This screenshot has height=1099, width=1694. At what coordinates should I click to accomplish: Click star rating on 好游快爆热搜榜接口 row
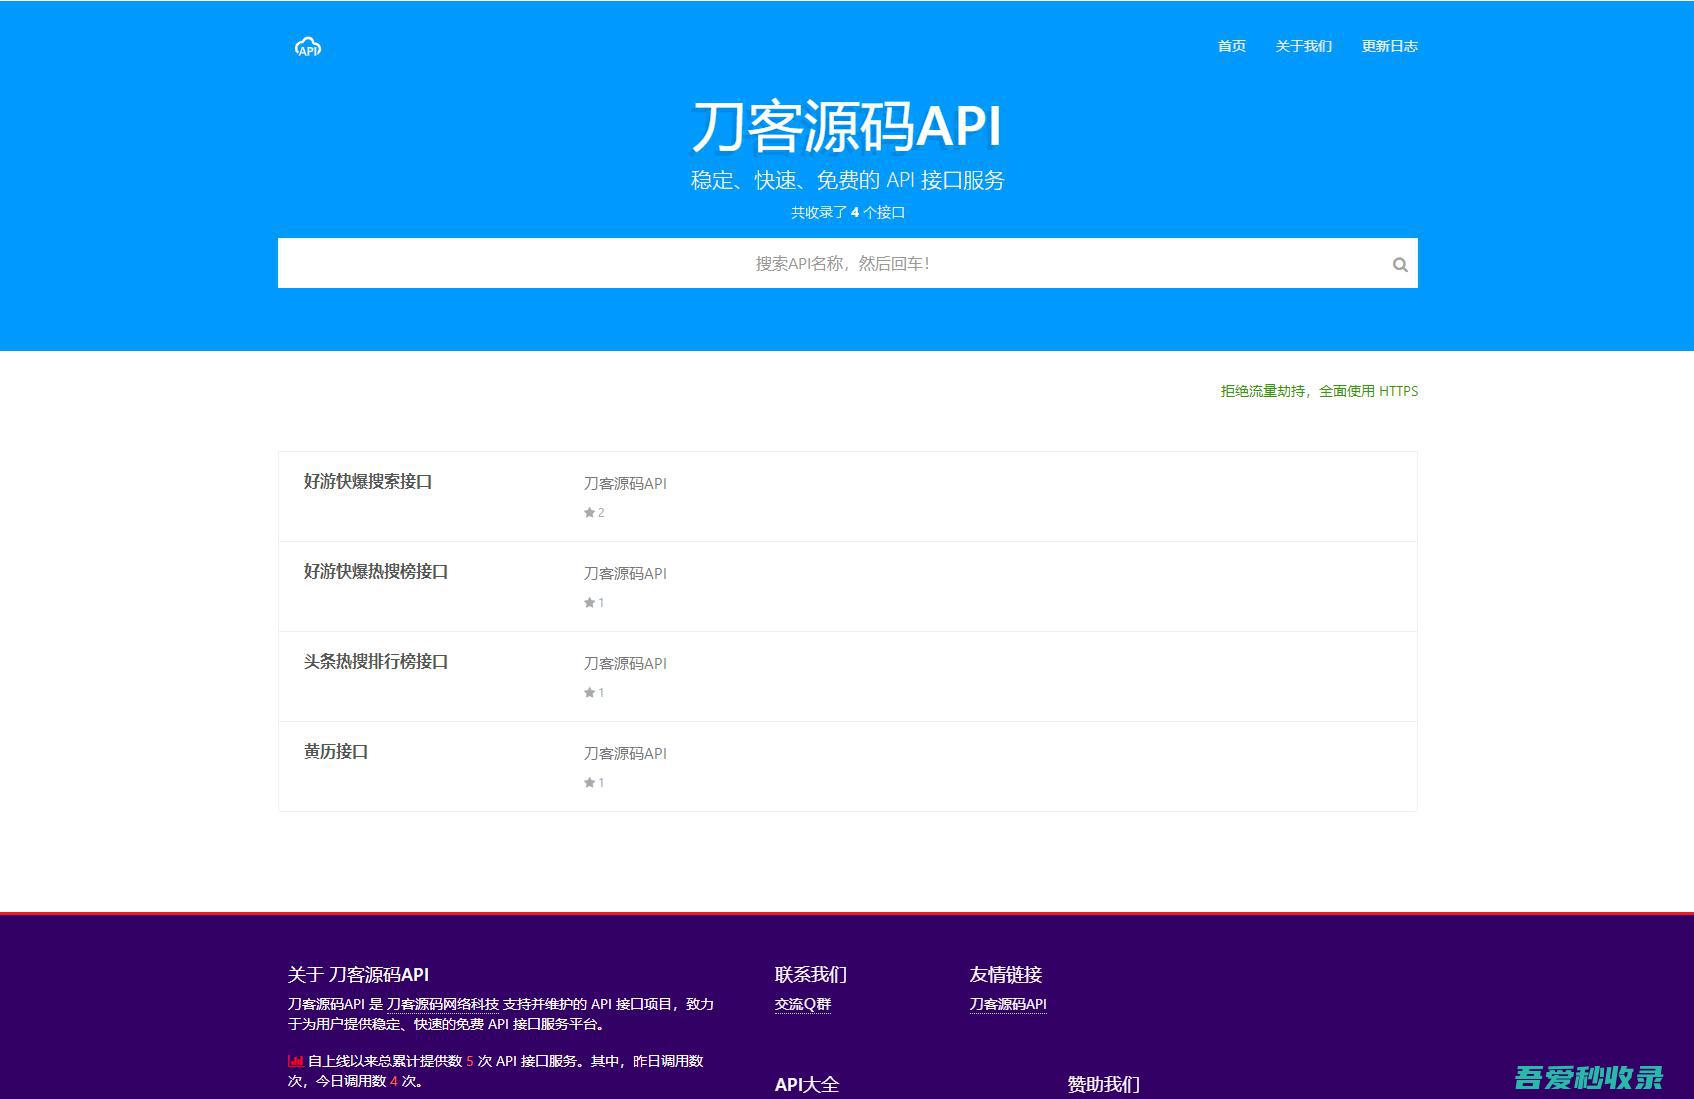coord(594,603)
